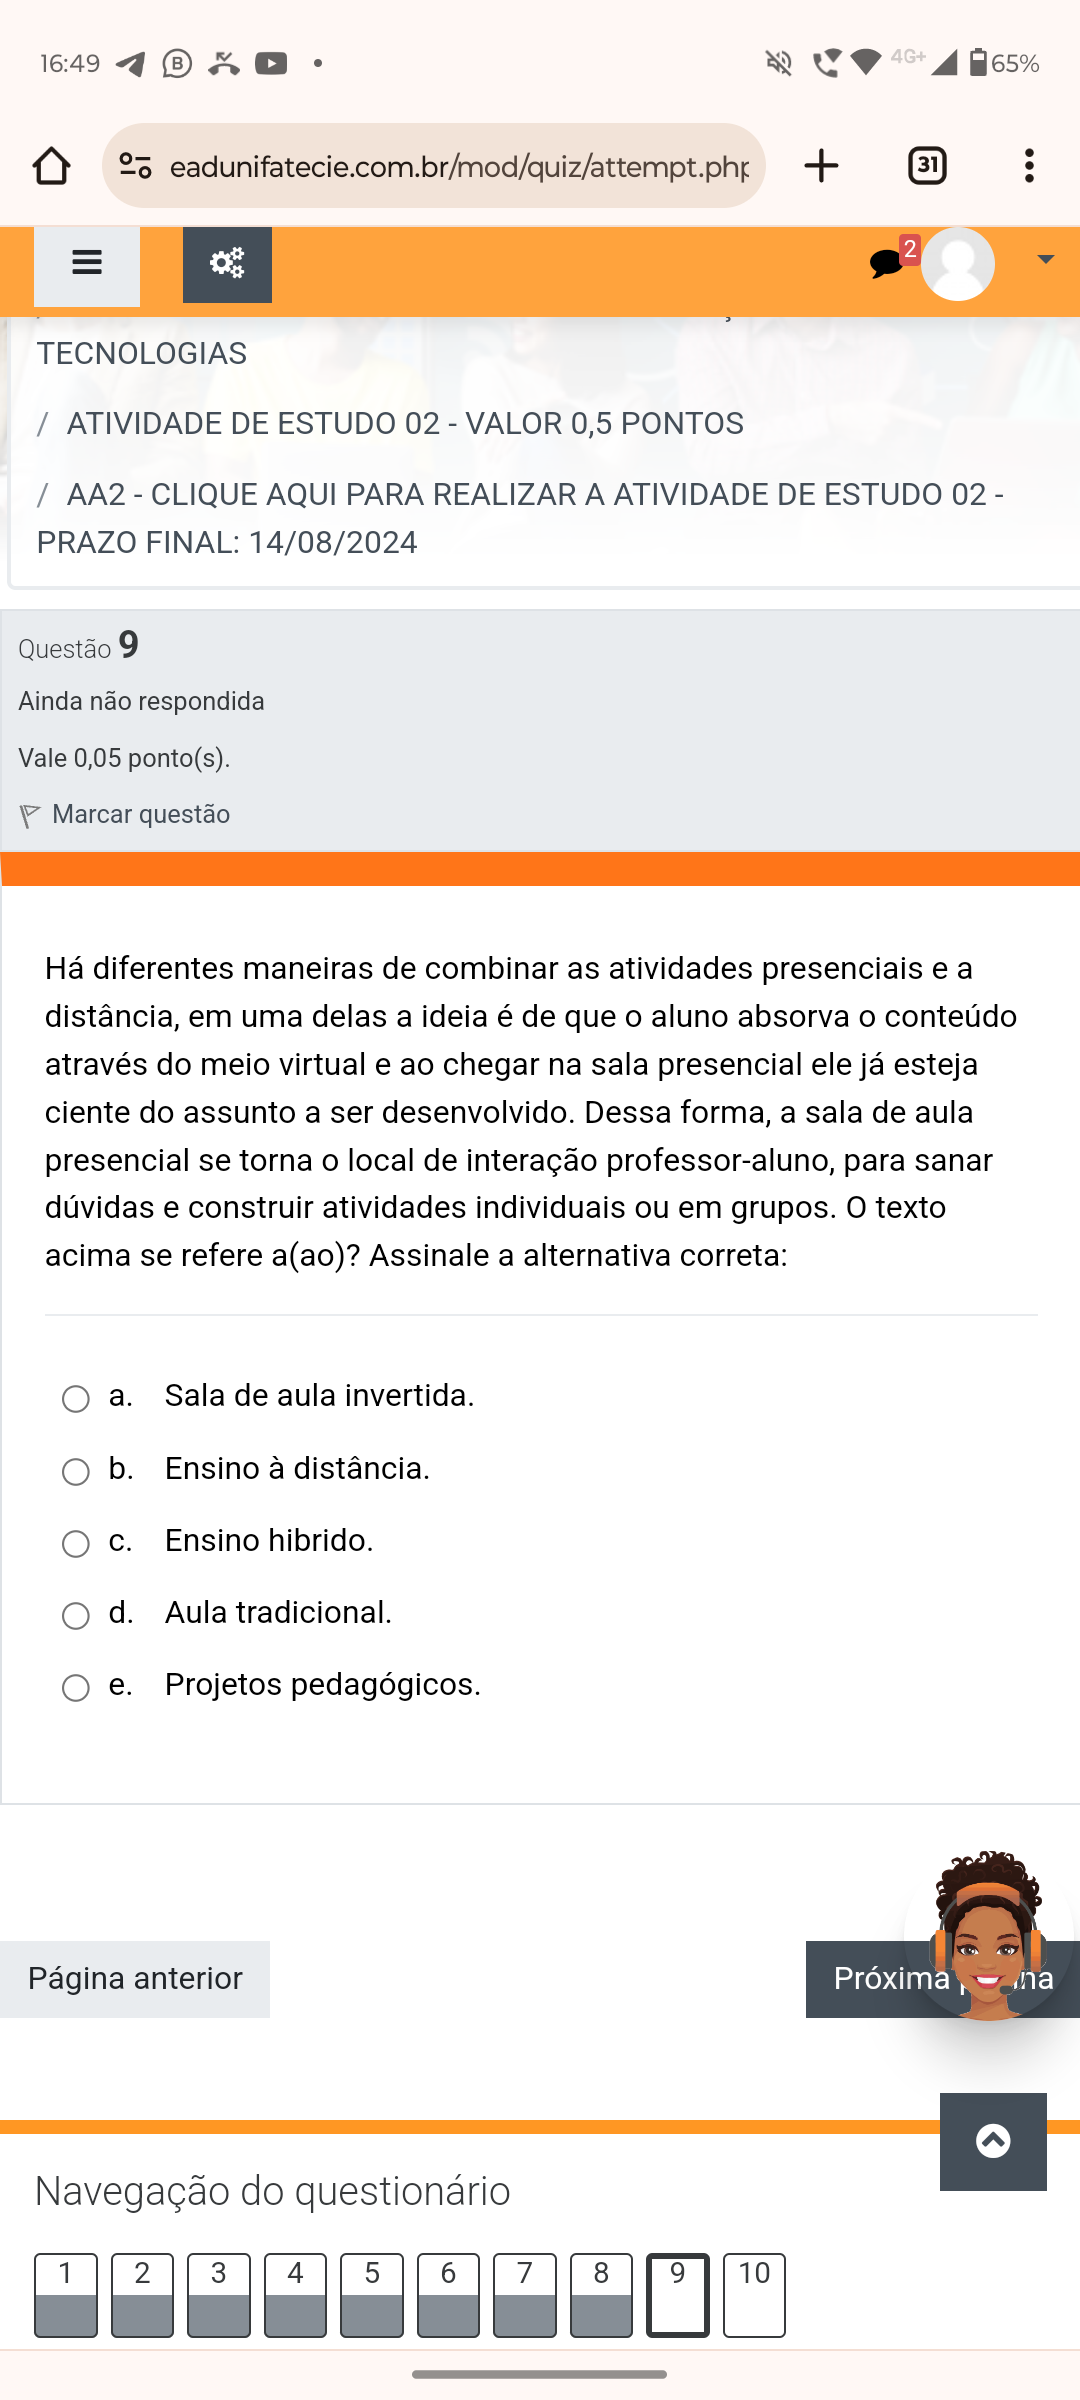Click the user profile avatar
Image resolution: width=1080 pixels, height=2400 pixels.
point(957,264)
